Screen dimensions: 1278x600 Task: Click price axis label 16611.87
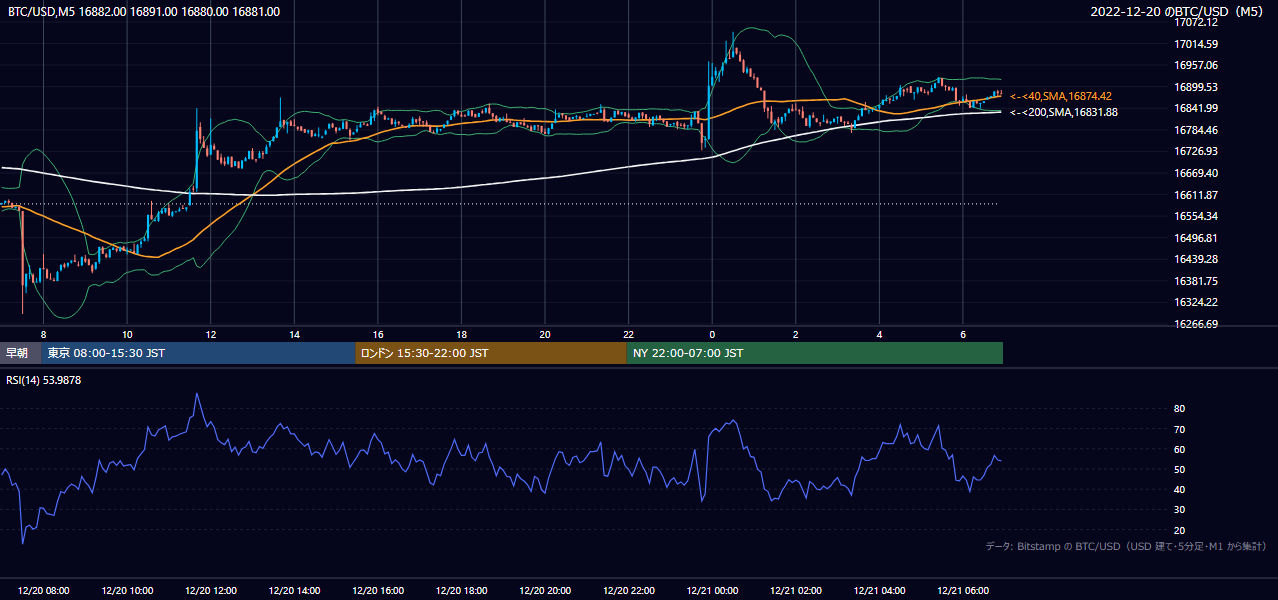click(1195, 195)
